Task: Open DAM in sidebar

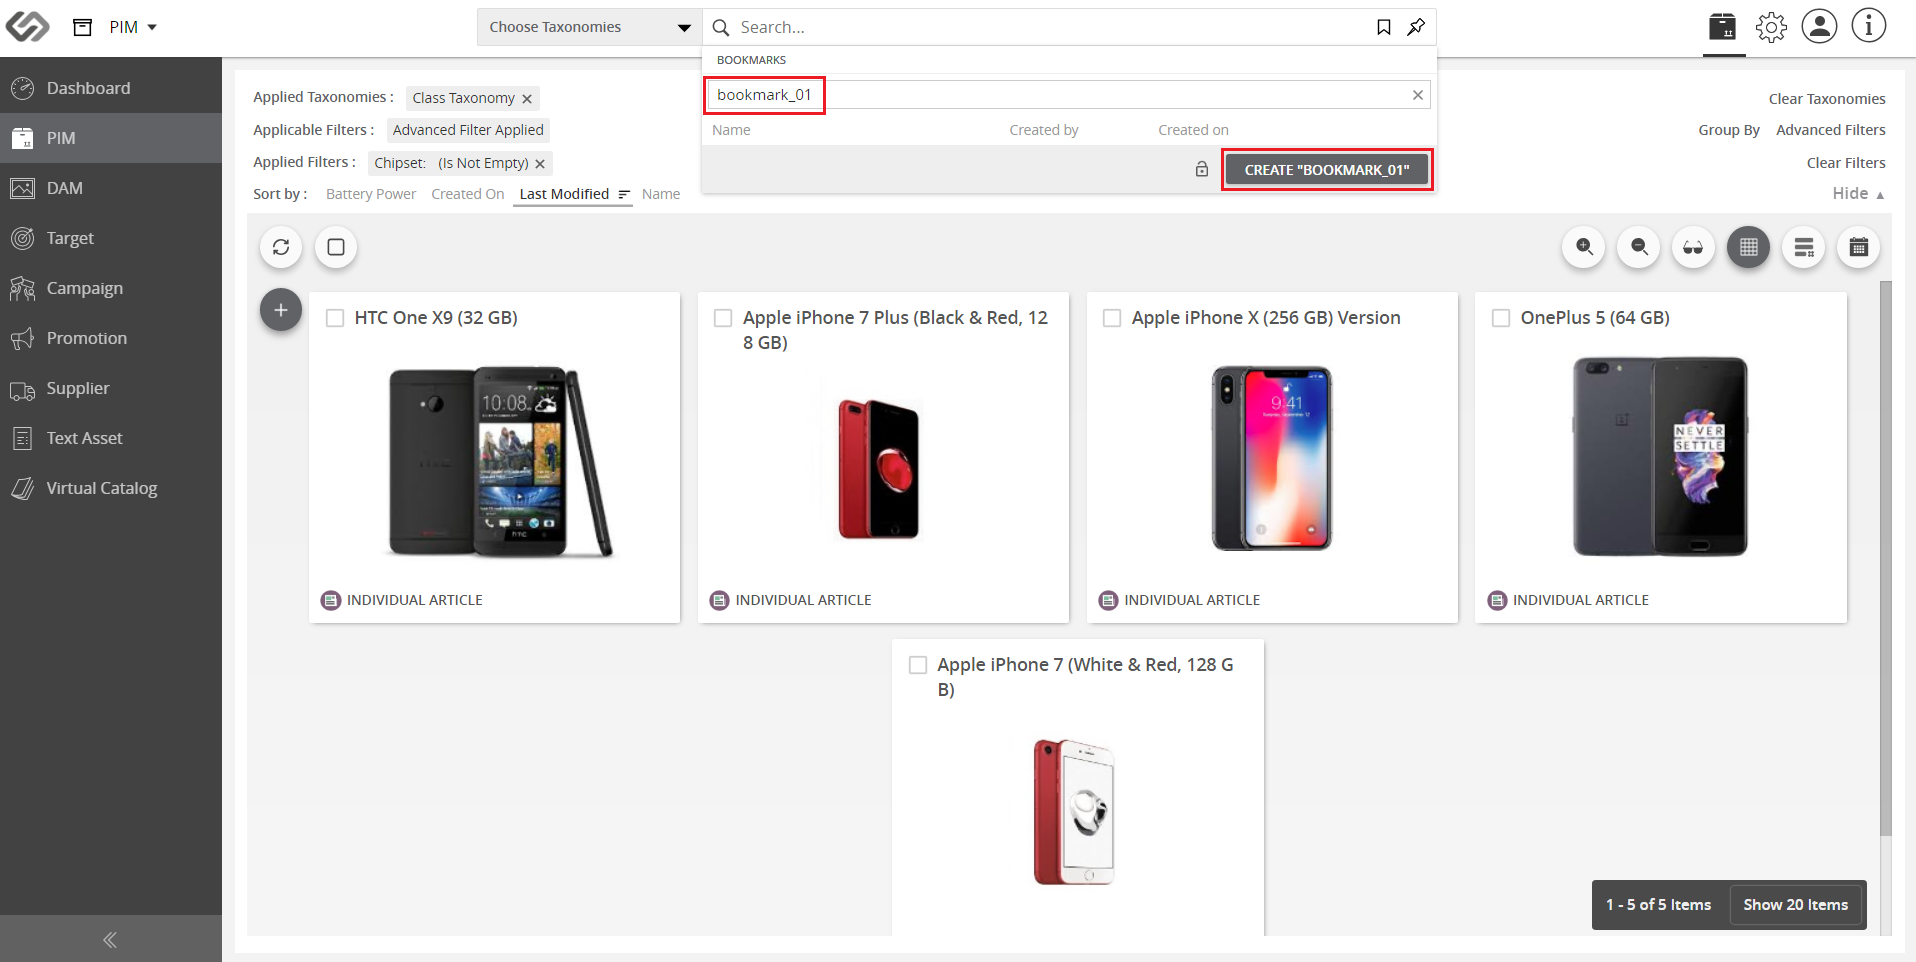Action: [111, 188]
